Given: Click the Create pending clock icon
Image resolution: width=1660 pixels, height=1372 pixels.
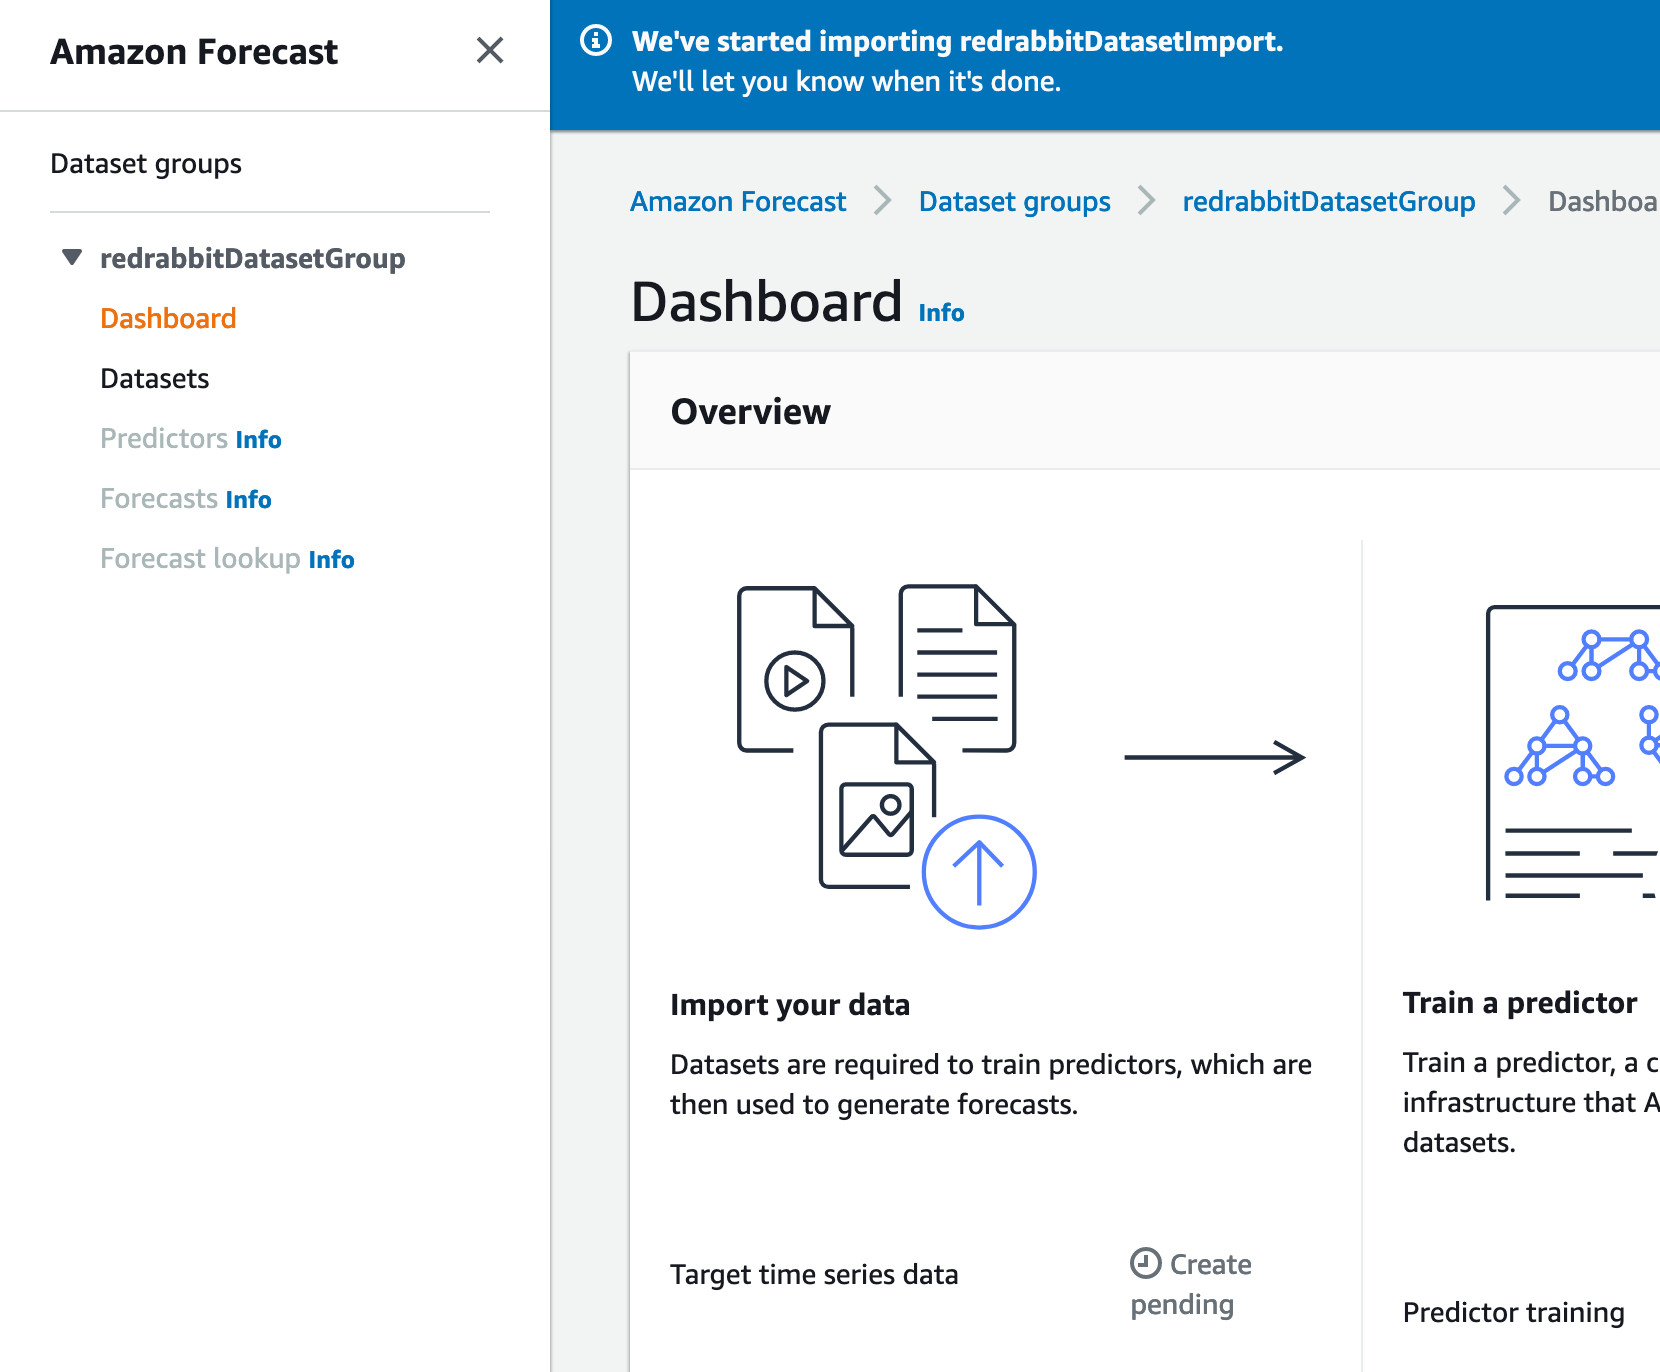Looking at the screenshot, I should click(1145, 1263).
